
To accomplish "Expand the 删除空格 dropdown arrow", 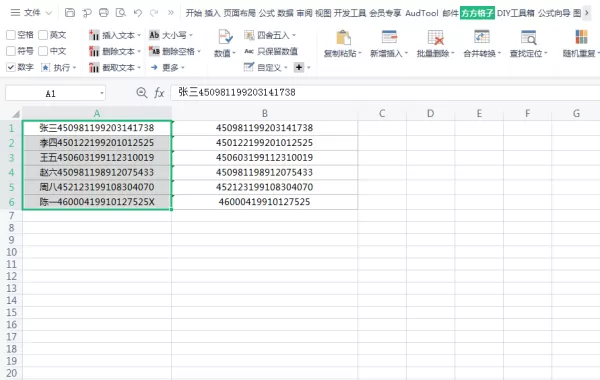I will coord(199,51).
